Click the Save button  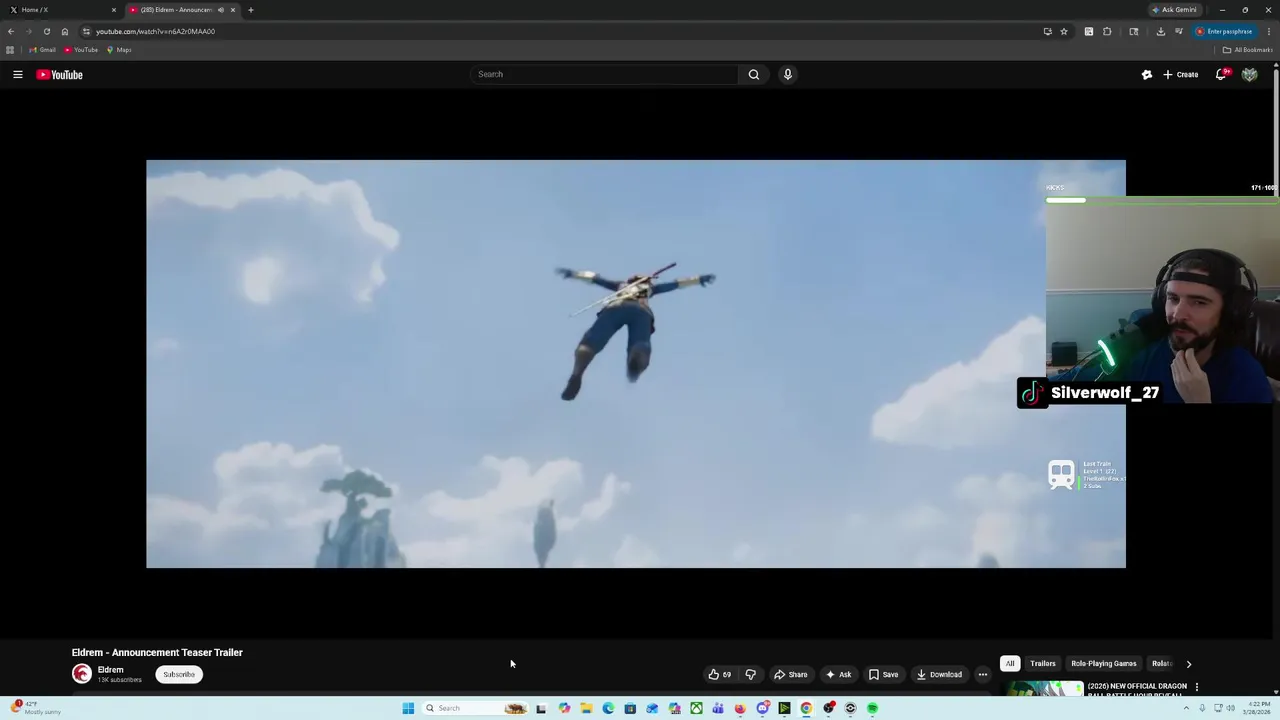(x=883, y=674)
